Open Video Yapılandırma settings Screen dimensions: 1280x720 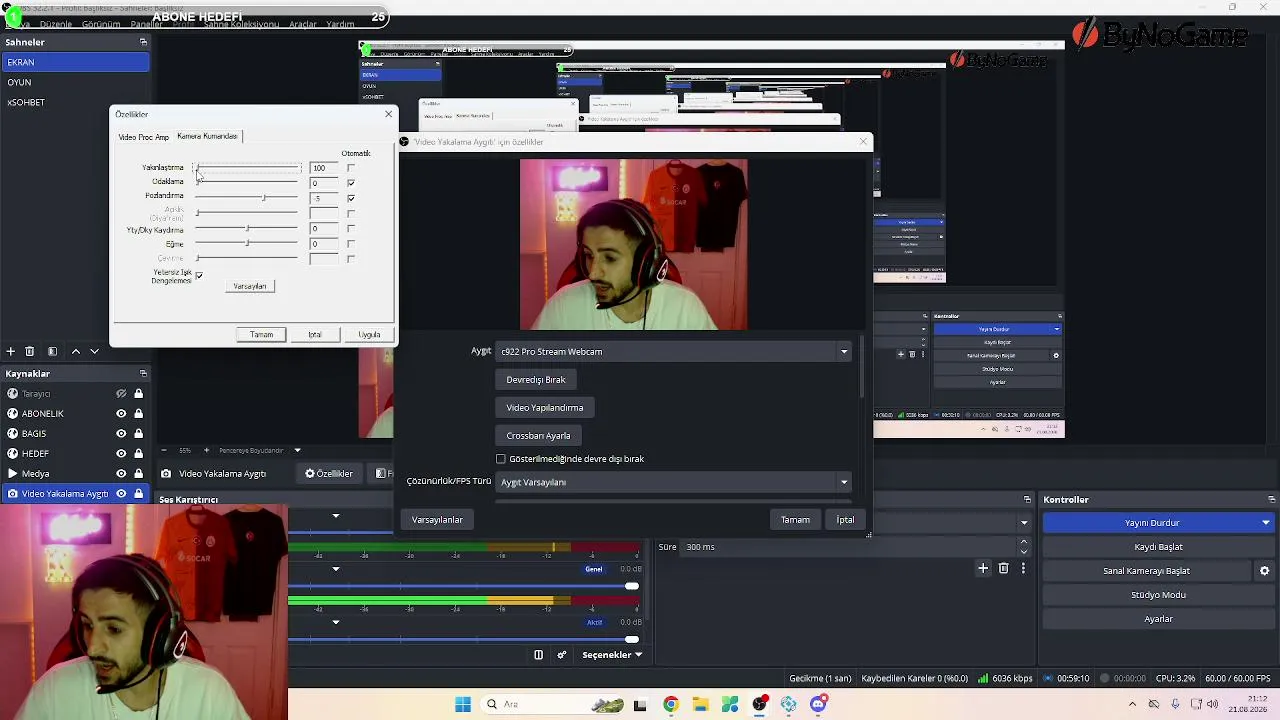pos(545,408)
